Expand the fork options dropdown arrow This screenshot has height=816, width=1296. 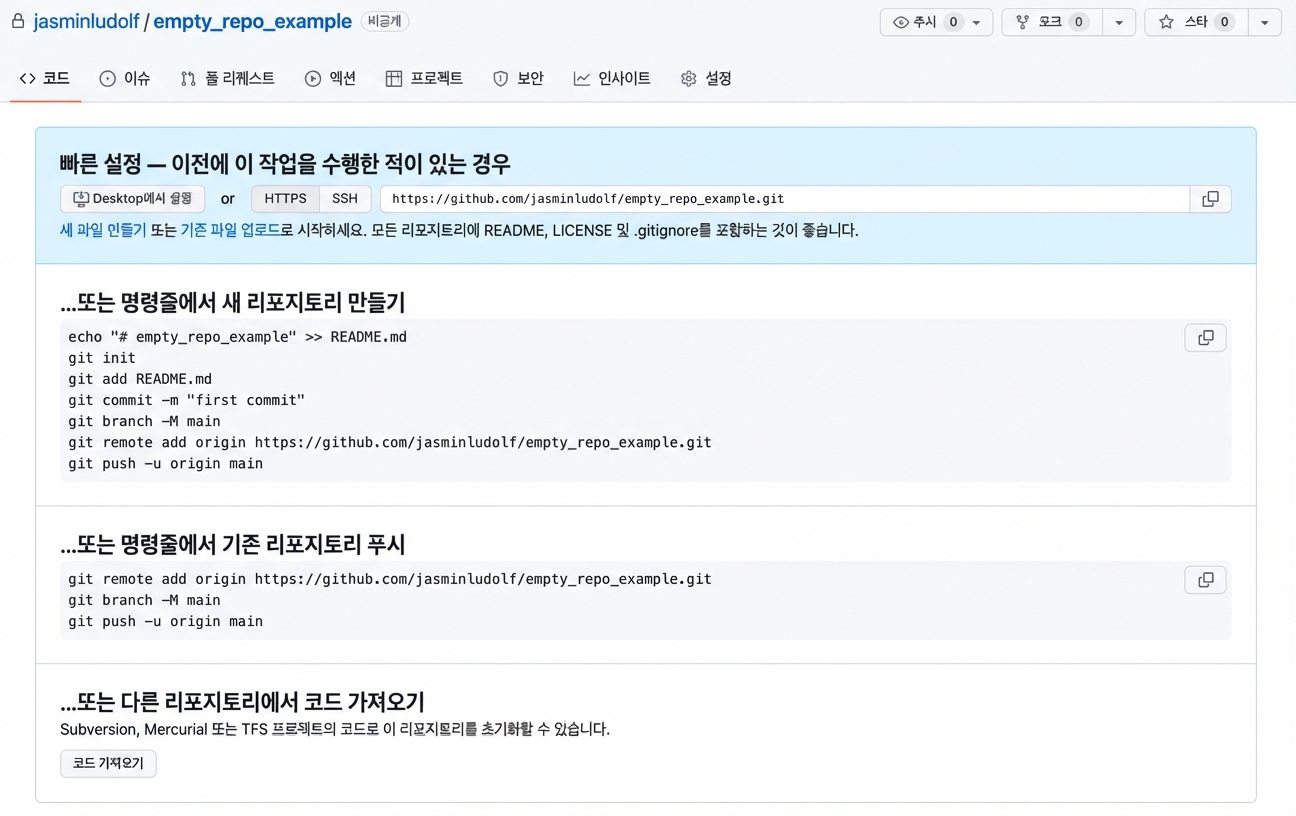[x=1119, y=22]
